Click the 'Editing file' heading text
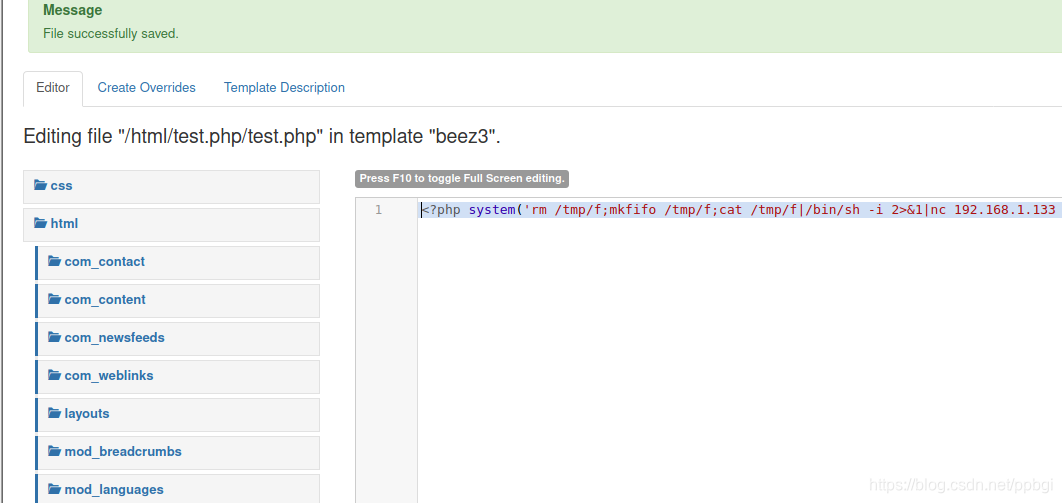The width and height of the screenshot is (1062, 503). tap(261, 136)
